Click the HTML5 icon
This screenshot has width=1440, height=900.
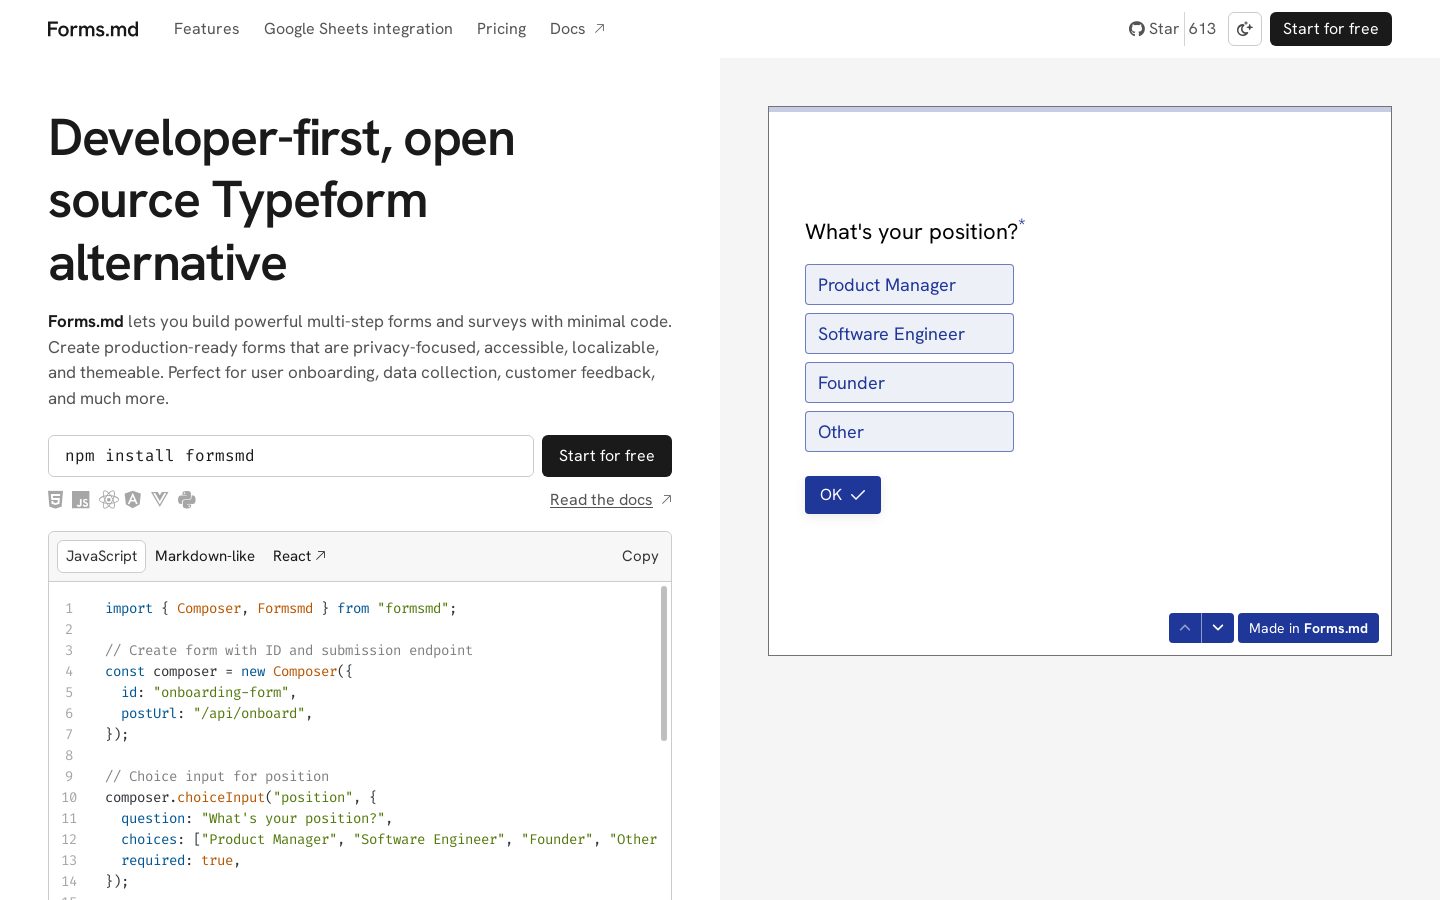(56, 500)
